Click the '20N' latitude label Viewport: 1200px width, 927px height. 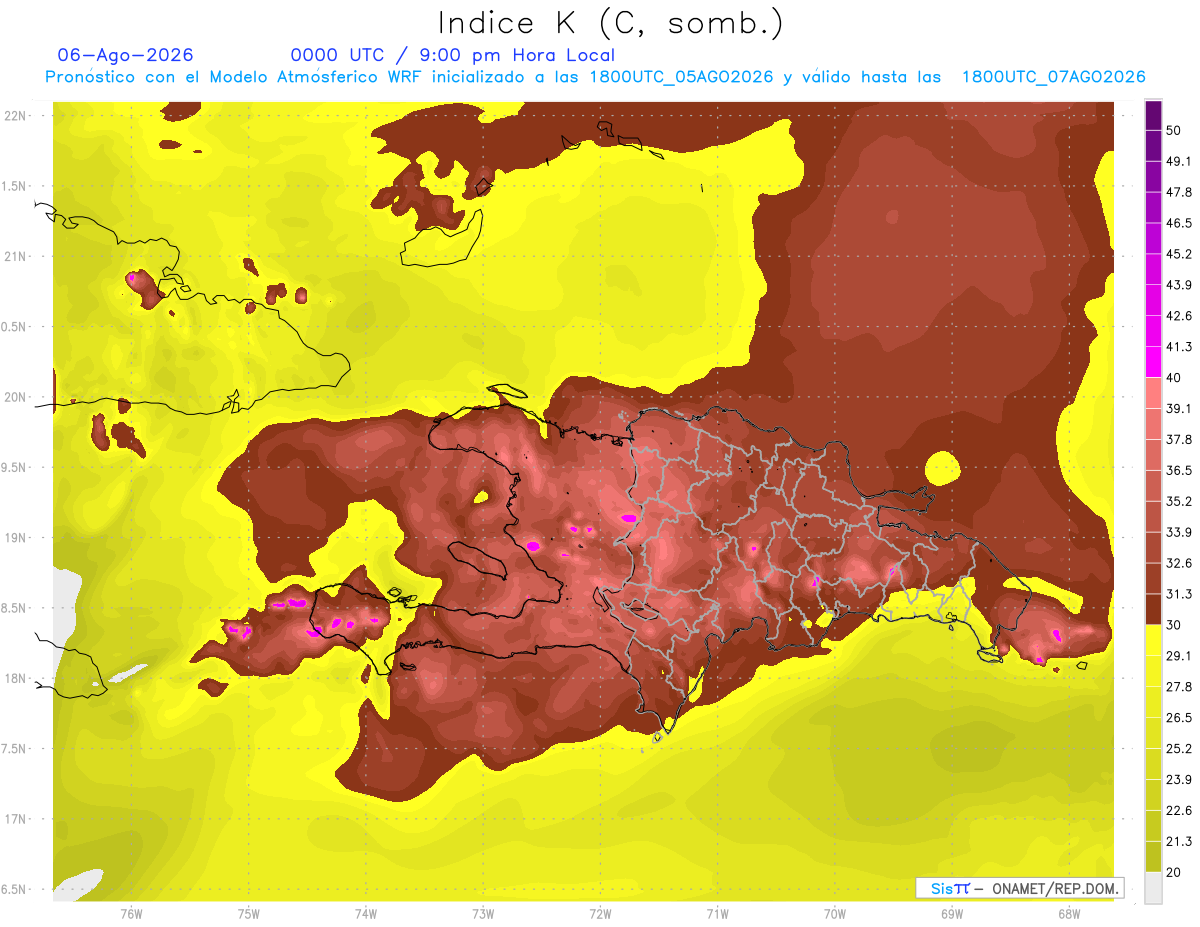pos(16,397)
